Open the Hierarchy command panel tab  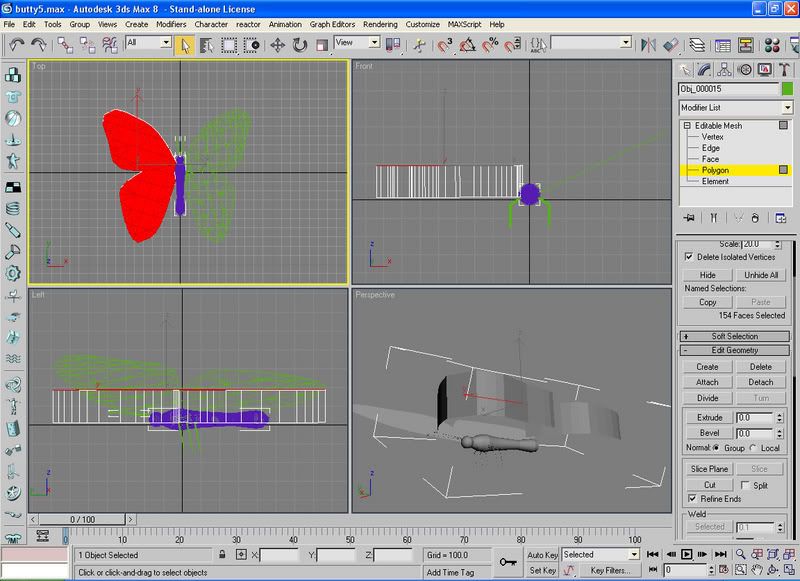[x=725, y=69]
